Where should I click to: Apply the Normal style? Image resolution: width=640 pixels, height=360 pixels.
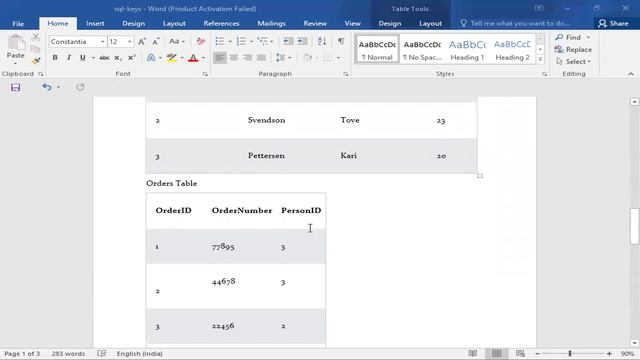point(377,50)
